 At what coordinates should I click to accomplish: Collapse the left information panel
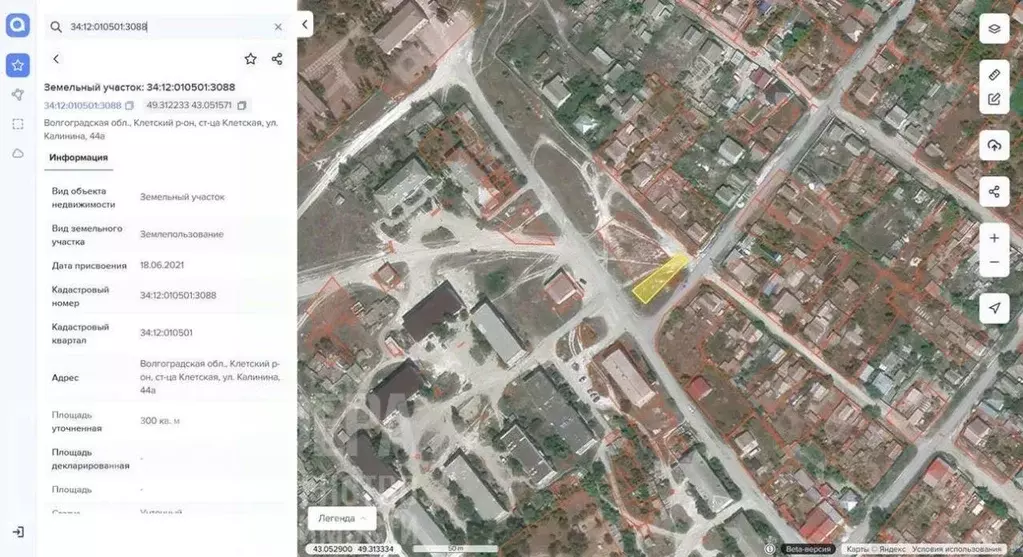305,26
